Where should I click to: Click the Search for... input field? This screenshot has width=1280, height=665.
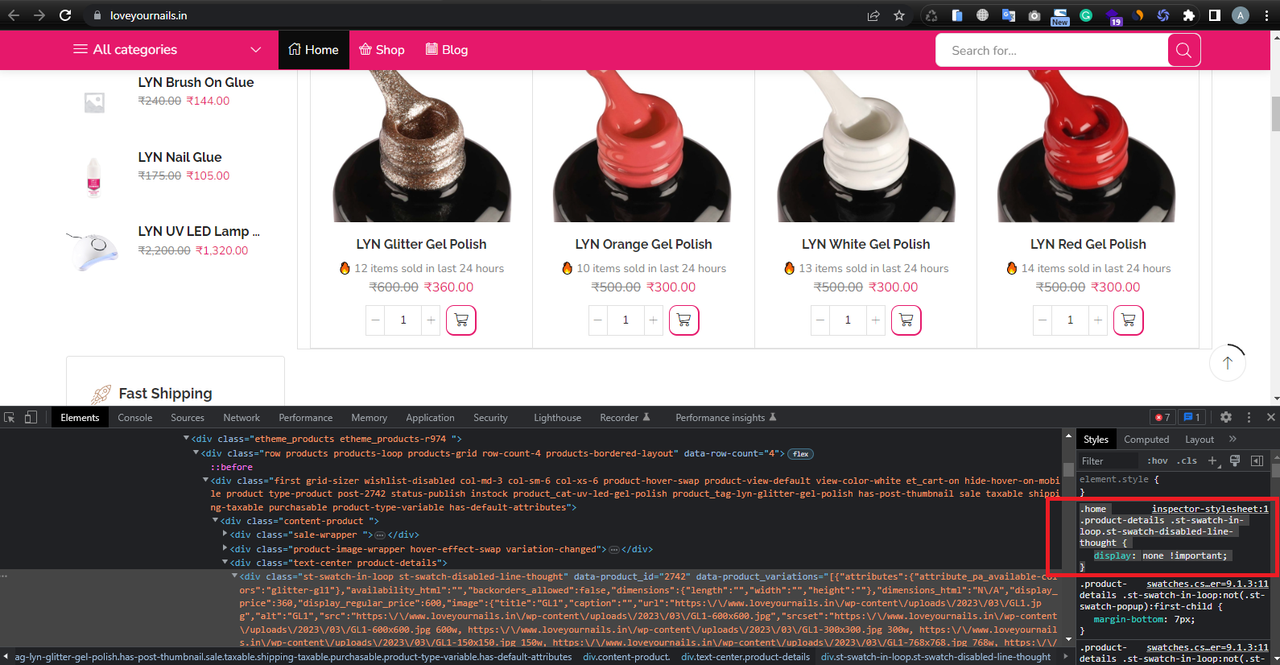(1052, 50)
